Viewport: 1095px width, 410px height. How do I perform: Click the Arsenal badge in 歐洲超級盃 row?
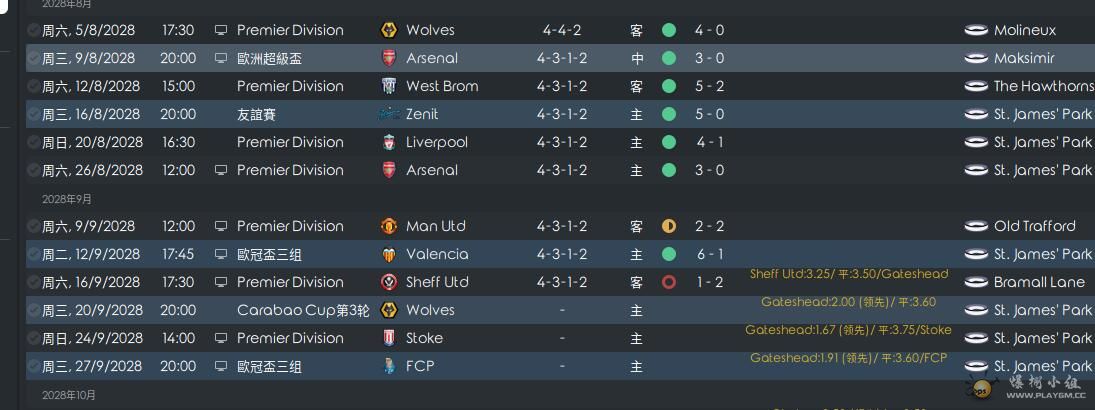(x=389, y=58)
